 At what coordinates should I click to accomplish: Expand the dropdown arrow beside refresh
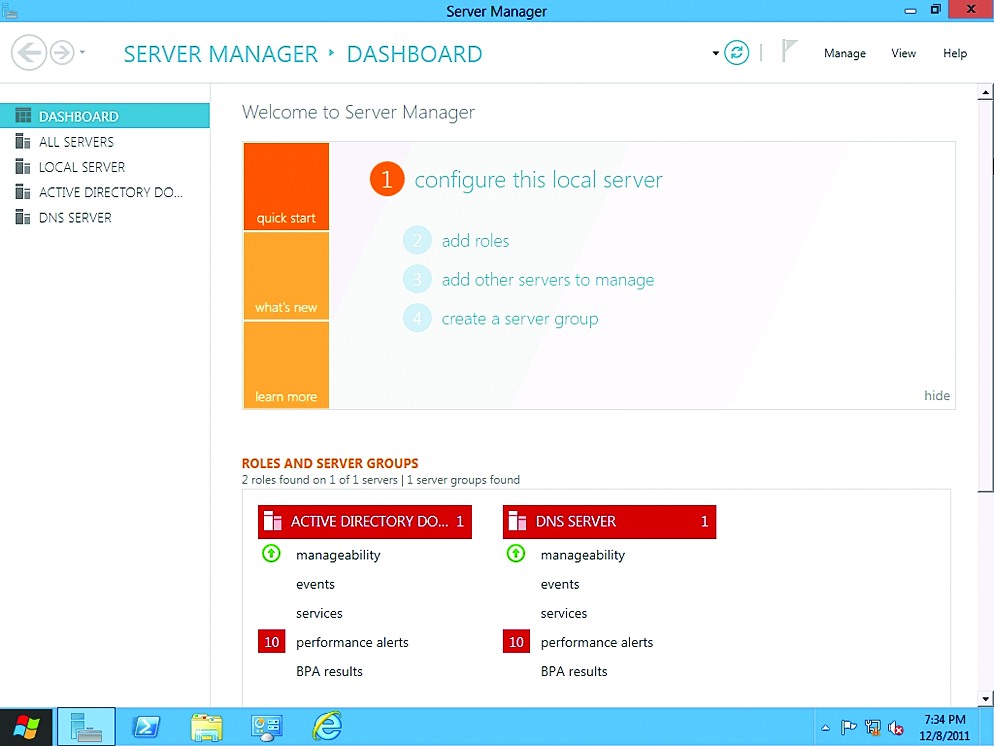716,54
